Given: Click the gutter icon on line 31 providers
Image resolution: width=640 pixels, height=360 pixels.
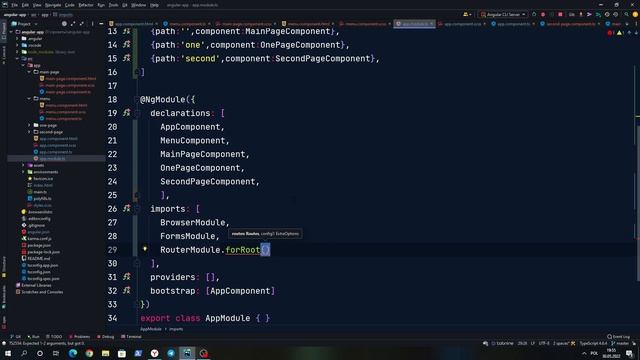Looking at the screenshot, I should point(127,277).
